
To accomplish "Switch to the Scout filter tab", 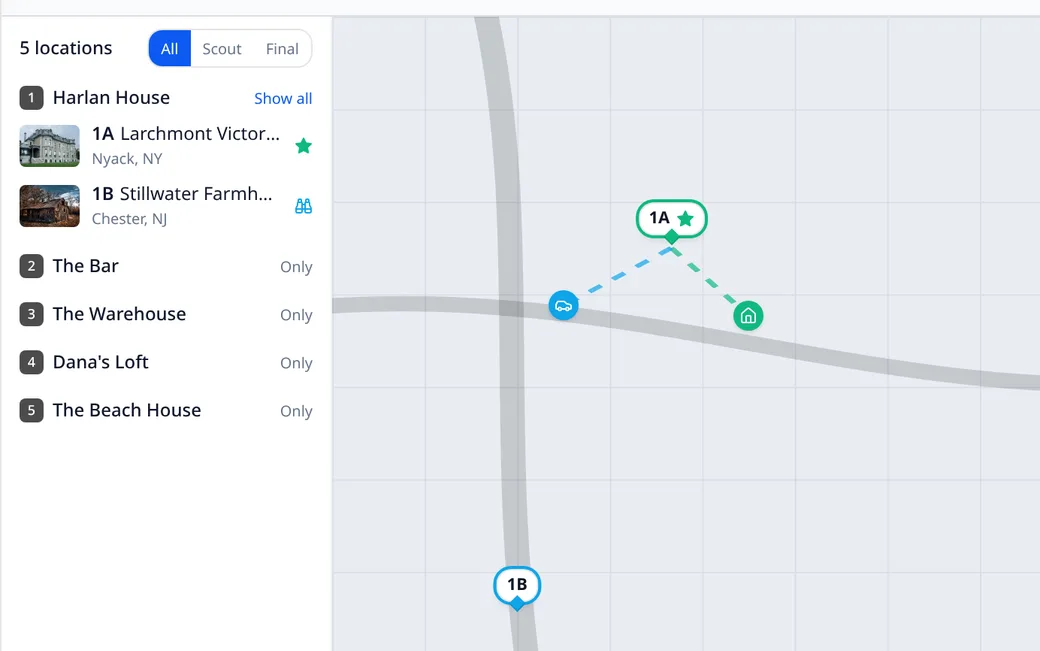I will pyautogui.click(x=222, y=48).
